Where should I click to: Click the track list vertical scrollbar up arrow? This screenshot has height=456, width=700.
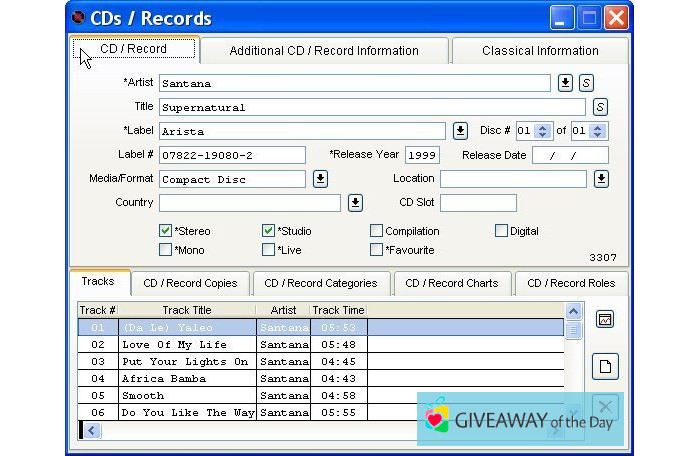coord(574,311)
